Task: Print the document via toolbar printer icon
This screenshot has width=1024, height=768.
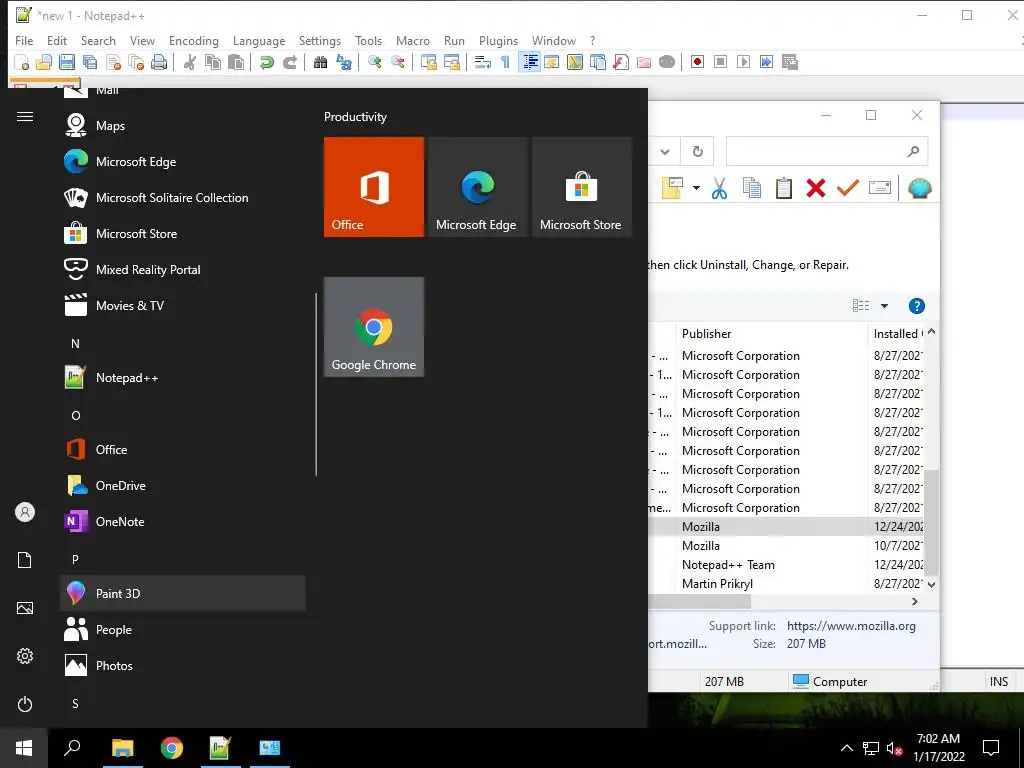Action: click(159, 62)
